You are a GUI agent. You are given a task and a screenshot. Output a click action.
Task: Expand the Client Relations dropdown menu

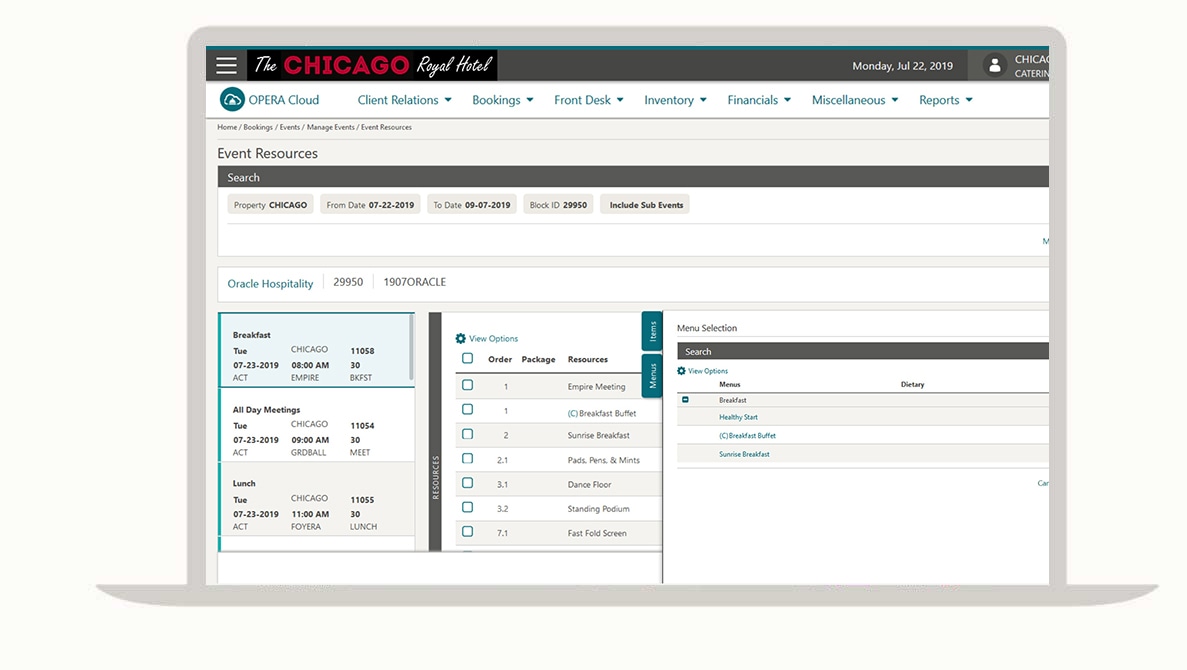point(404,100)
